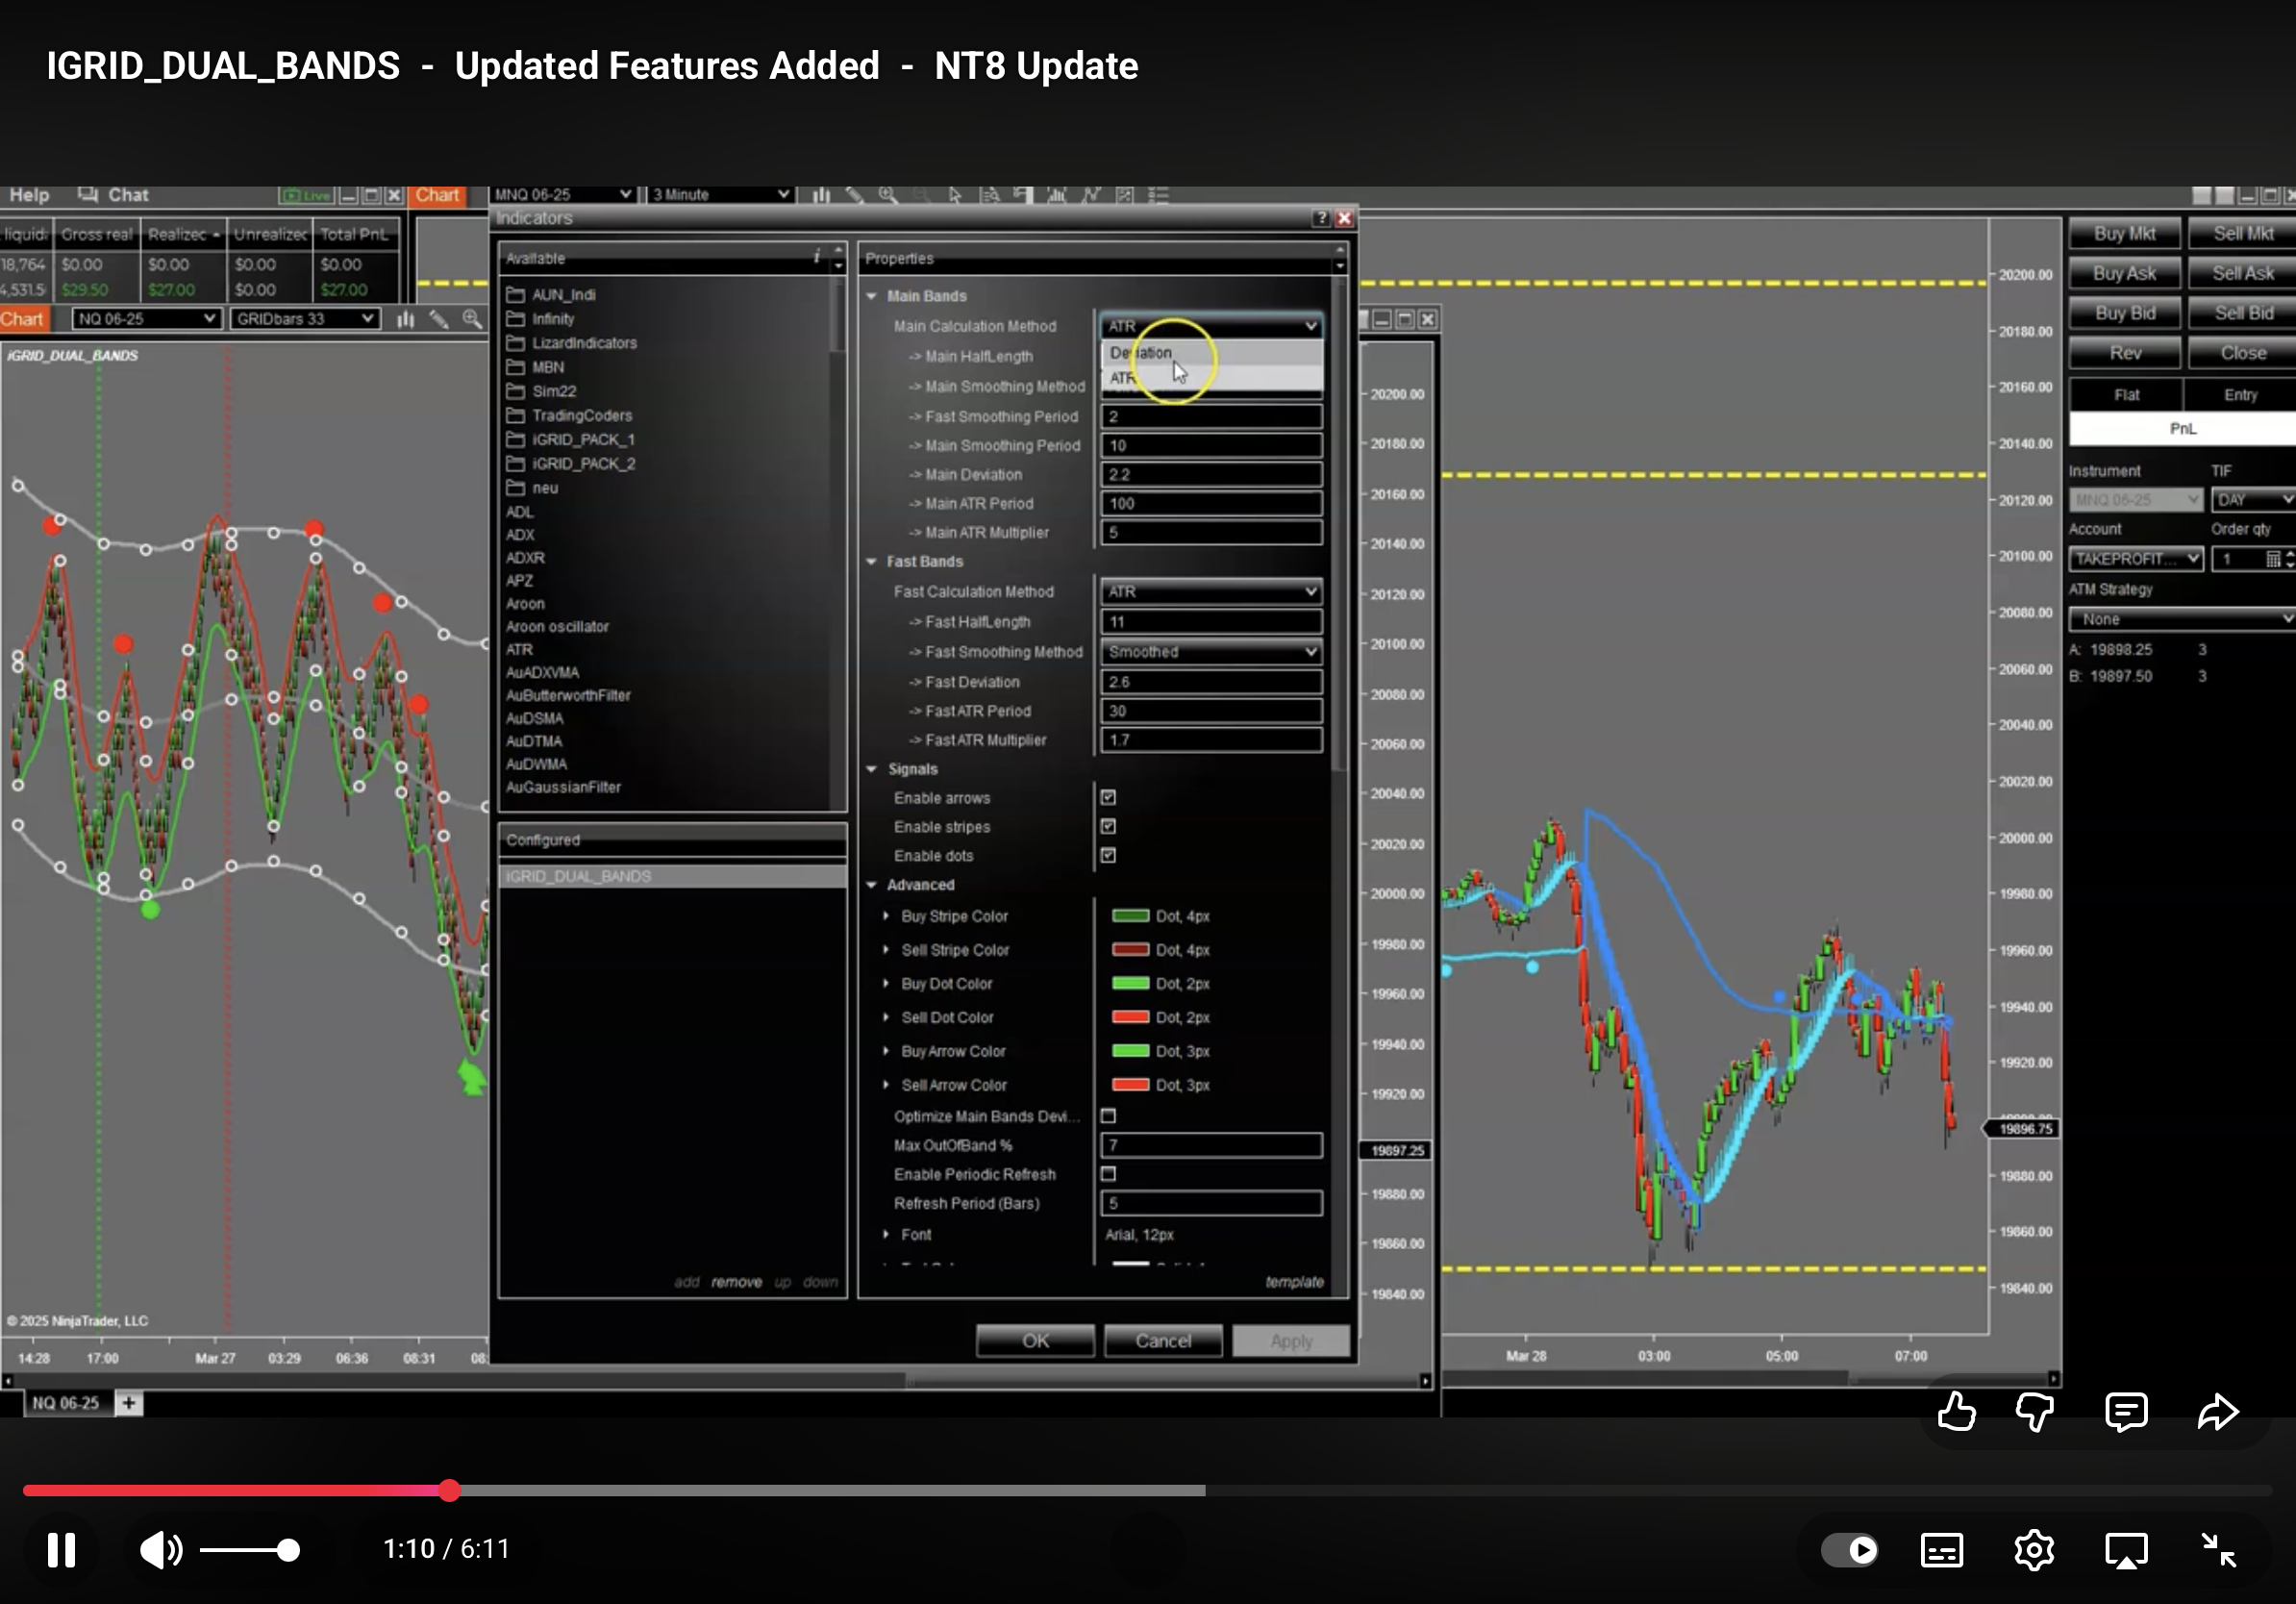Viewport: 2296px width, 1604px height.
Task: Pause the video playback
Action: tap(61, 1549)
